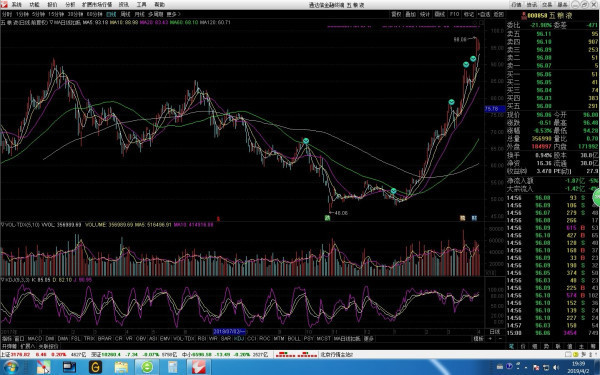600x375 pixels.
Task: Open the green circular app in taskbar
Action: pos(147,367)
